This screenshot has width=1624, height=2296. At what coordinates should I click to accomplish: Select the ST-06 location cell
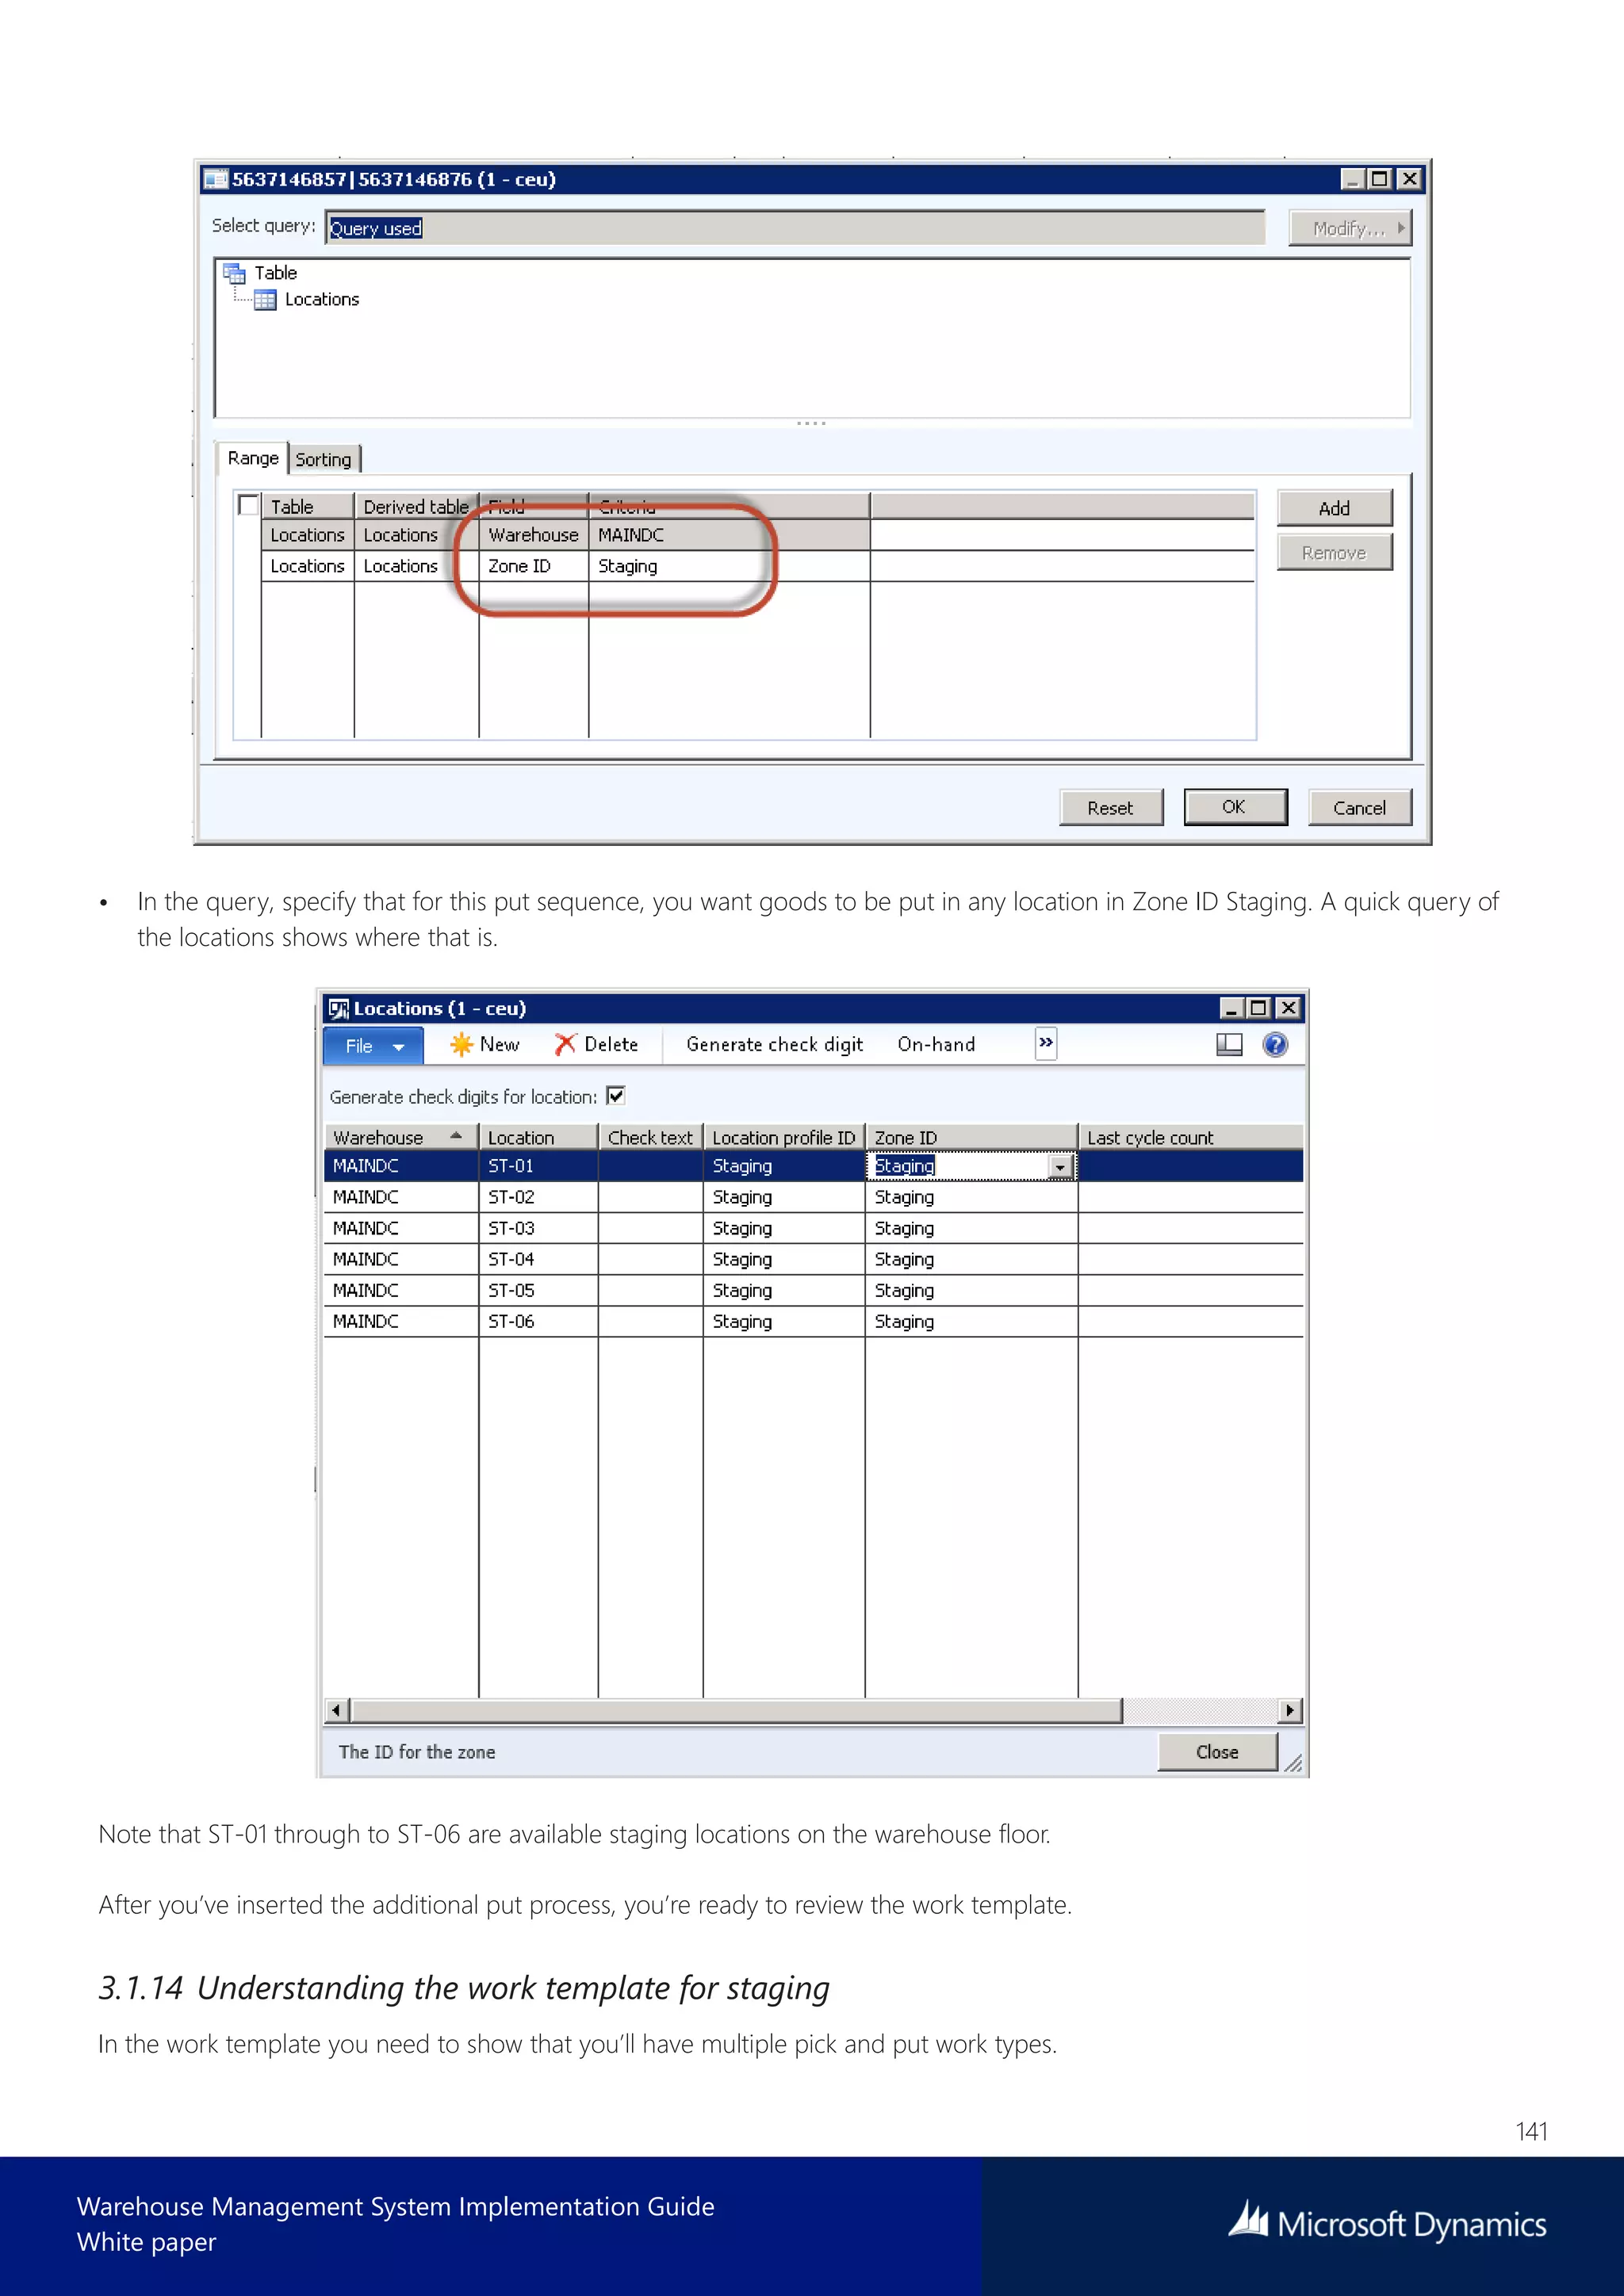pyautogui.click(x=538, y=1321)
